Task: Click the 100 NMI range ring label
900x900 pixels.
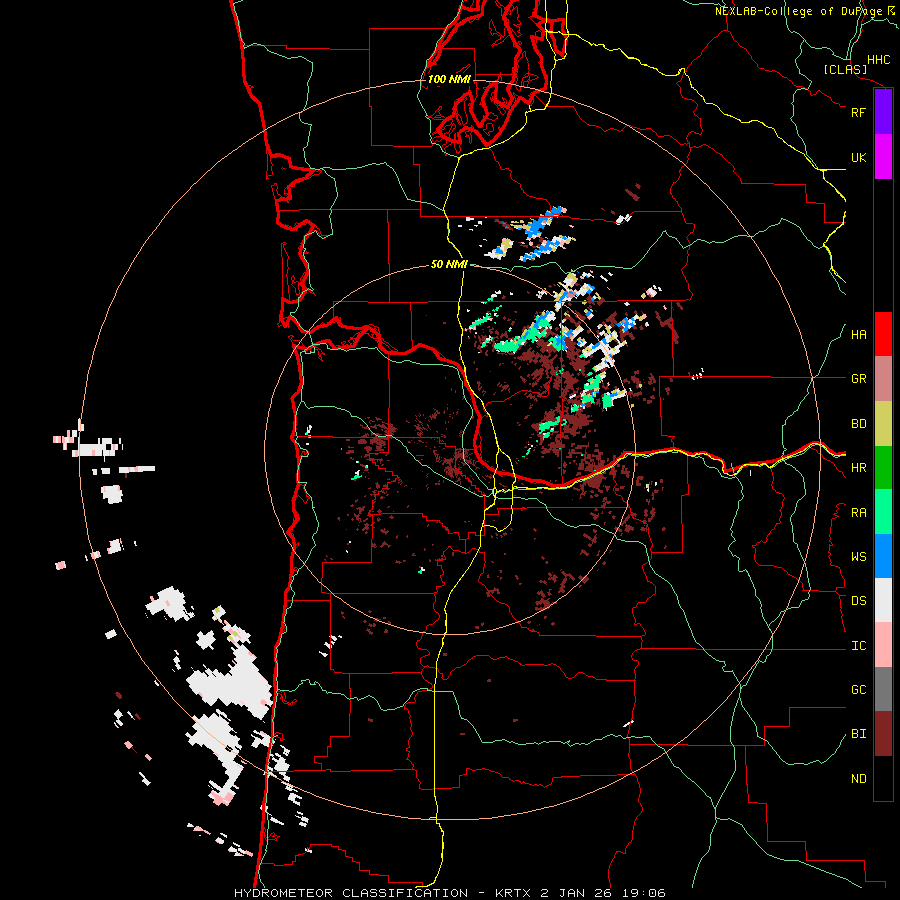Action: (449, 79)
